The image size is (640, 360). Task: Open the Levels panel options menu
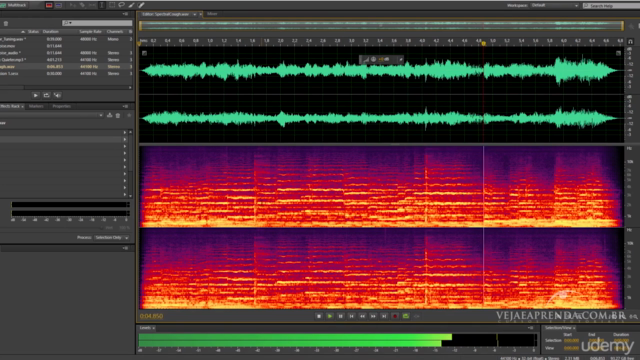531,328
